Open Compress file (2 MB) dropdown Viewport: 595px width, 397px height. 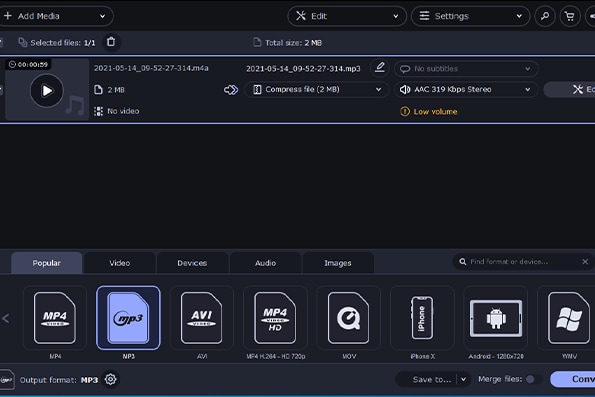[317, 90]
